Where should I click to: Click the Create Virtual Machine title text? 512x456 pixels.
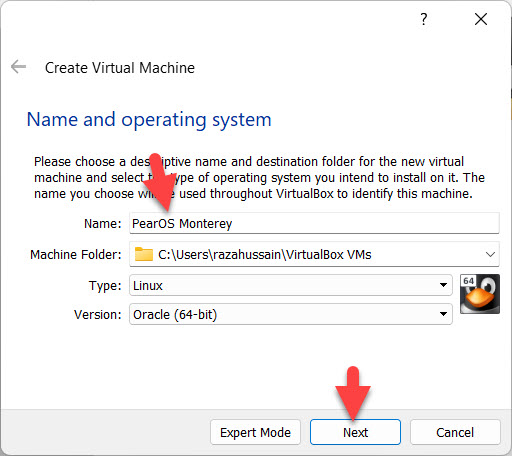coord(120,68)
